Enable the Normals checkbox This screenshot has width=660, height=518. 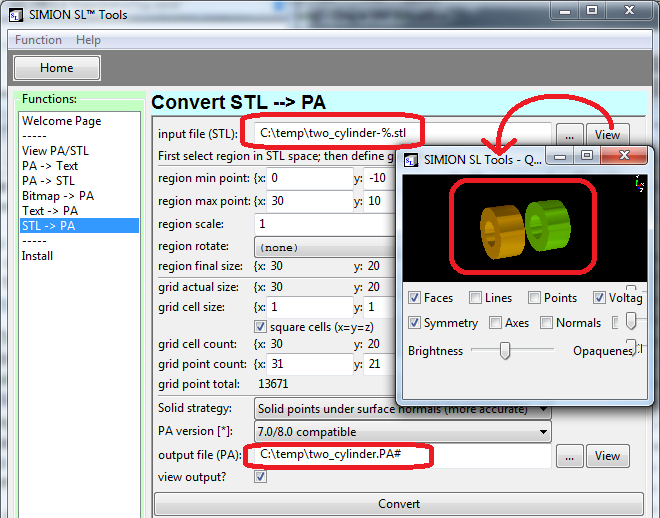tap(546, 323)
